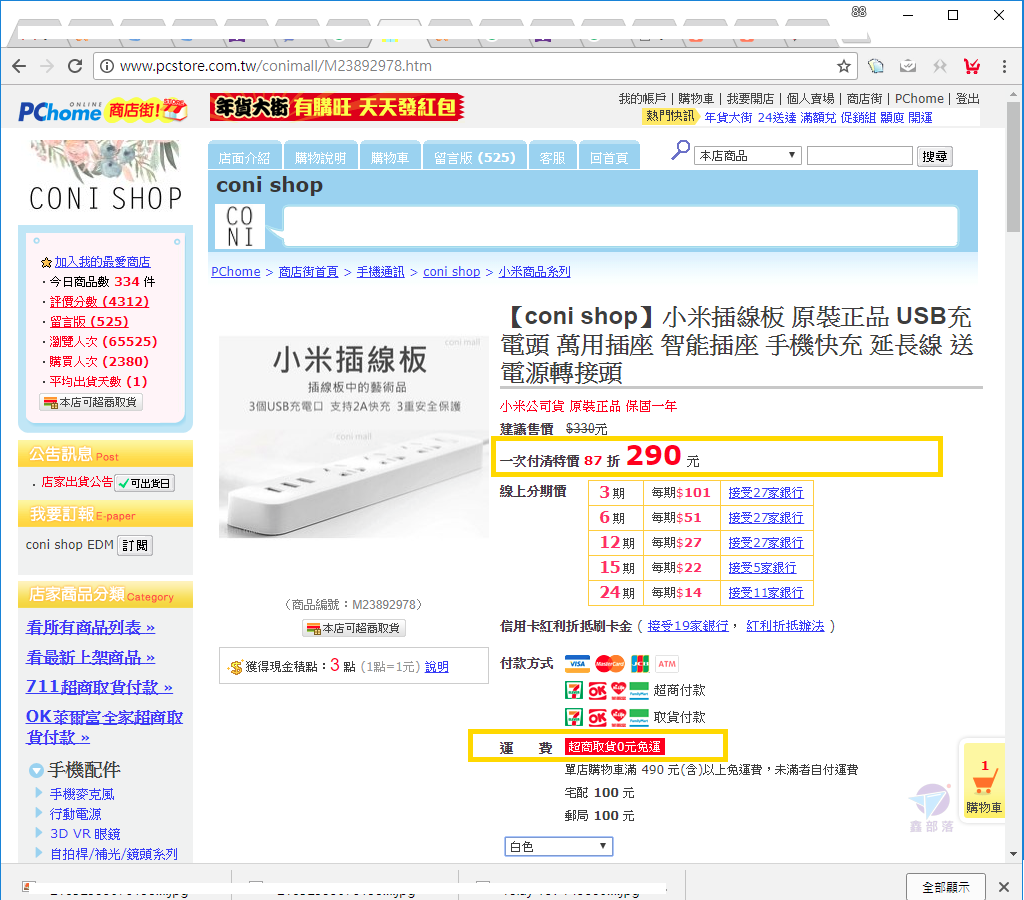Screen dimensions: 1024x900
Task: Open the 客服 tab
Action: [552, 157]
